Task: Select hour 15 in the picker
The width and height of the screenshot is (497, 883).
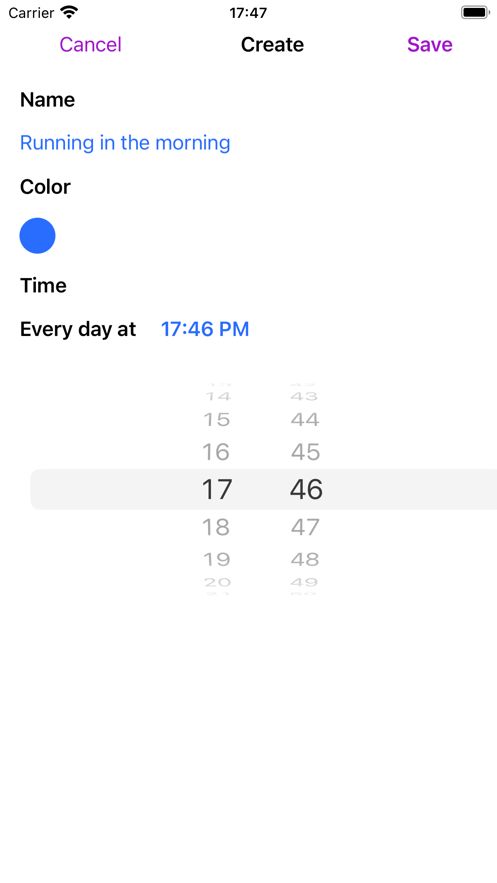Action: (216, 420)
